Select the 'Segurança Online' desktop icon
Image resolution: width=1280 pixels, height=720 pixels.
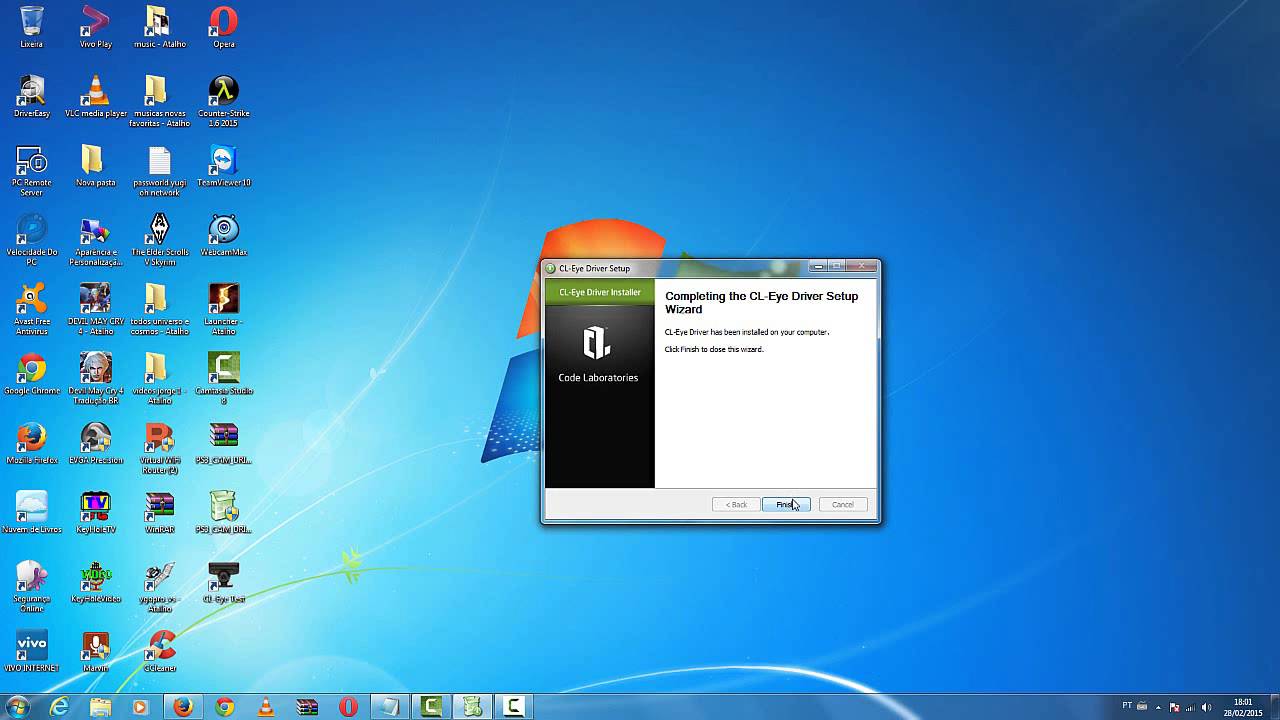[31, 585]
